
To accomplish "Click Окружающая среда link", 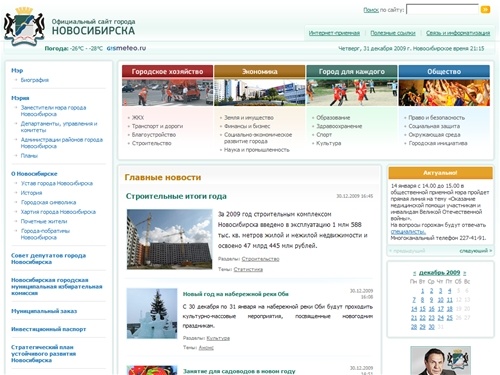I will (434, 135).
